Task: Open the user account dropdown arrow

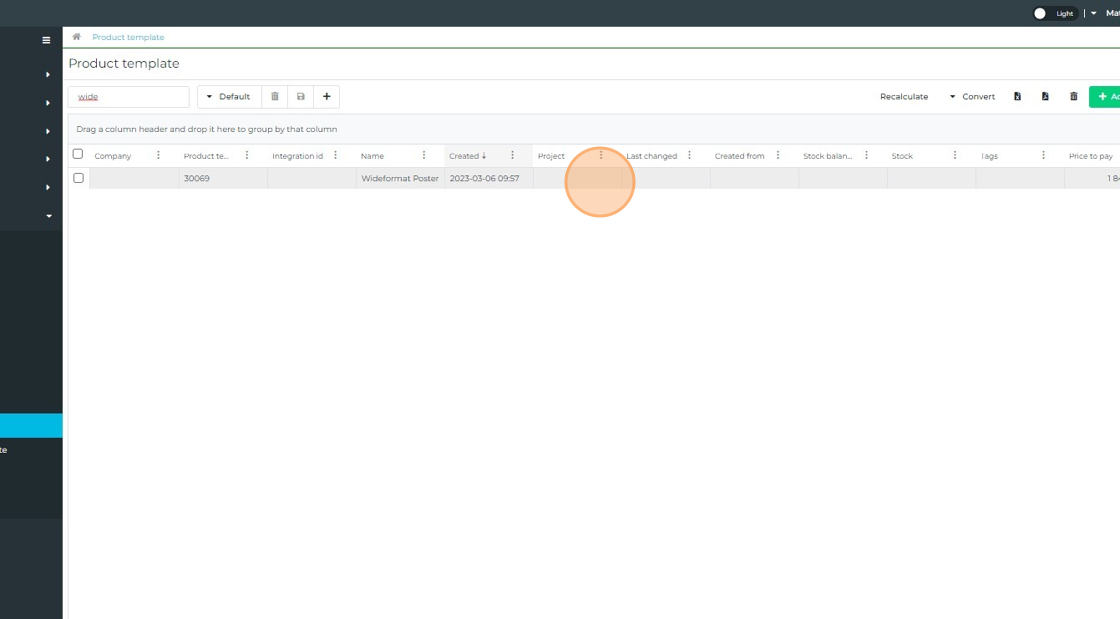Action: [x=1094, y=13]
